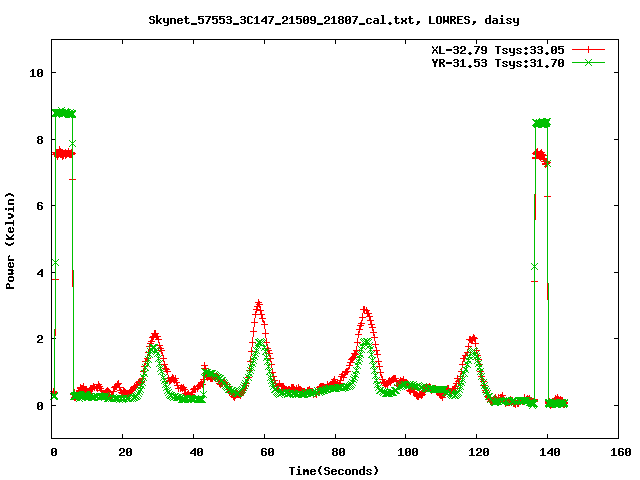Select the XL-32.79 Tsys:33.05 legend label

tap(498, 50)
